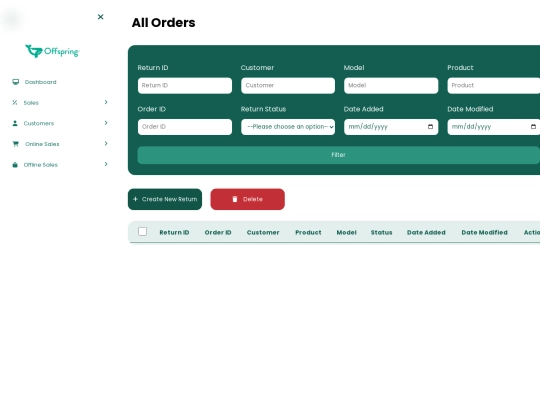The width and height of the screenshot is (540, 405).
Task: Click the Filter button
Action: coord(339,155)
